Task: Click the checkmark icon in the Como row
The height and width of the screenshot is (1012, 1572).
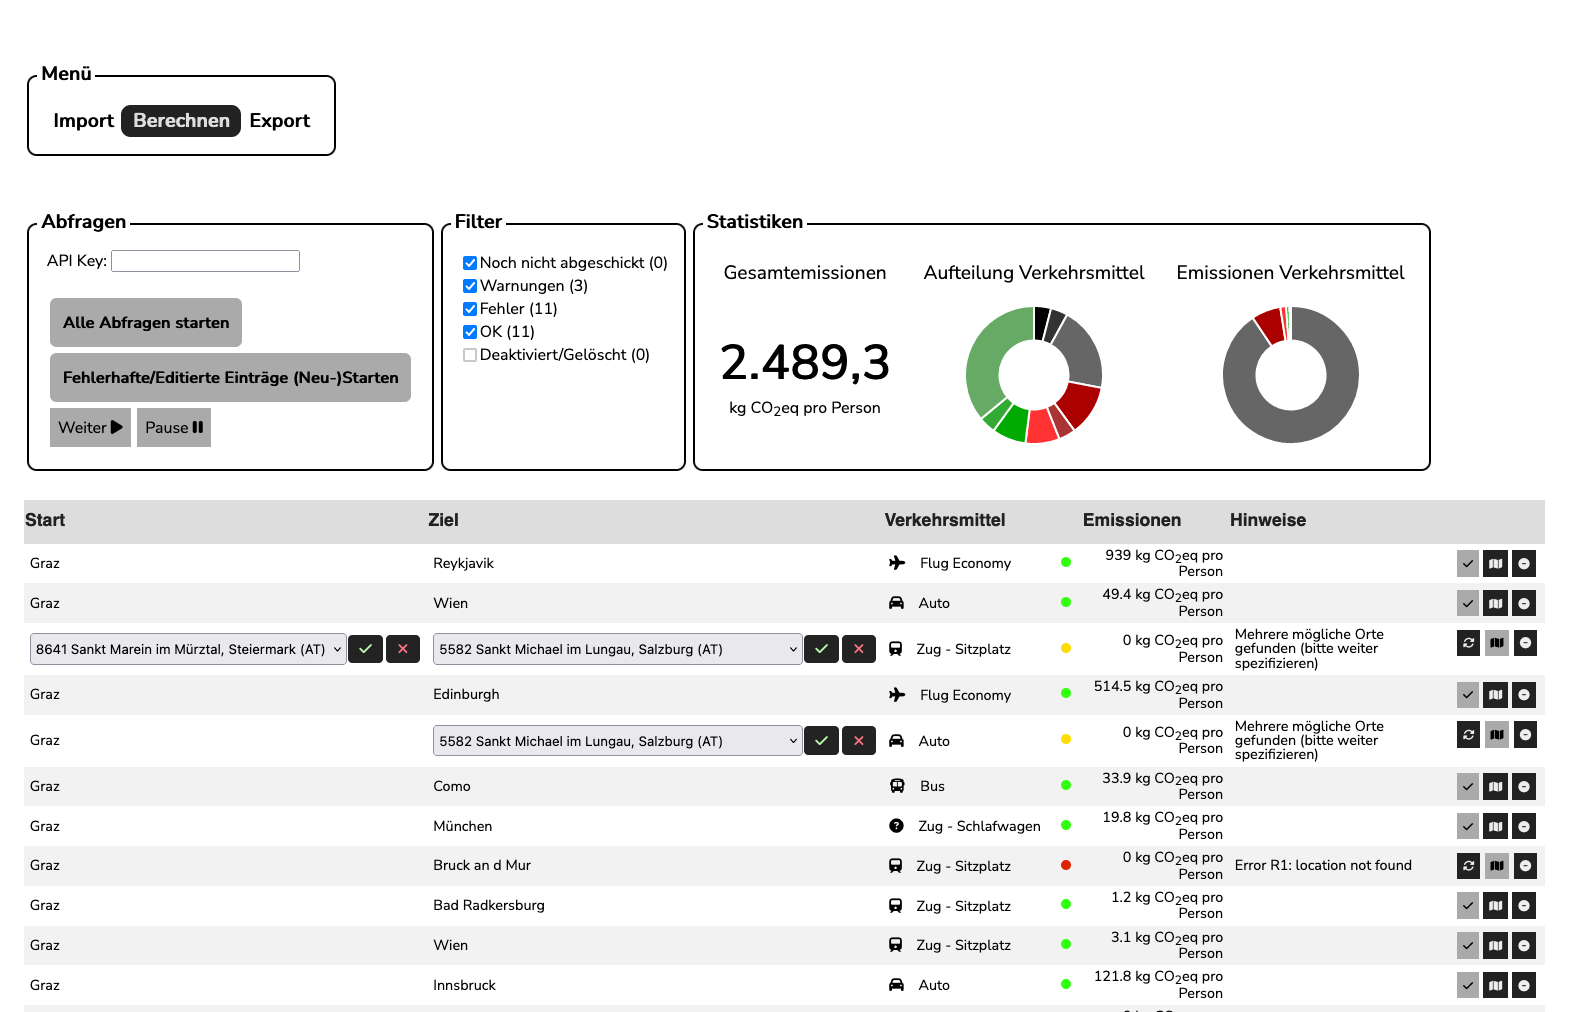Action: [1468, 787]
